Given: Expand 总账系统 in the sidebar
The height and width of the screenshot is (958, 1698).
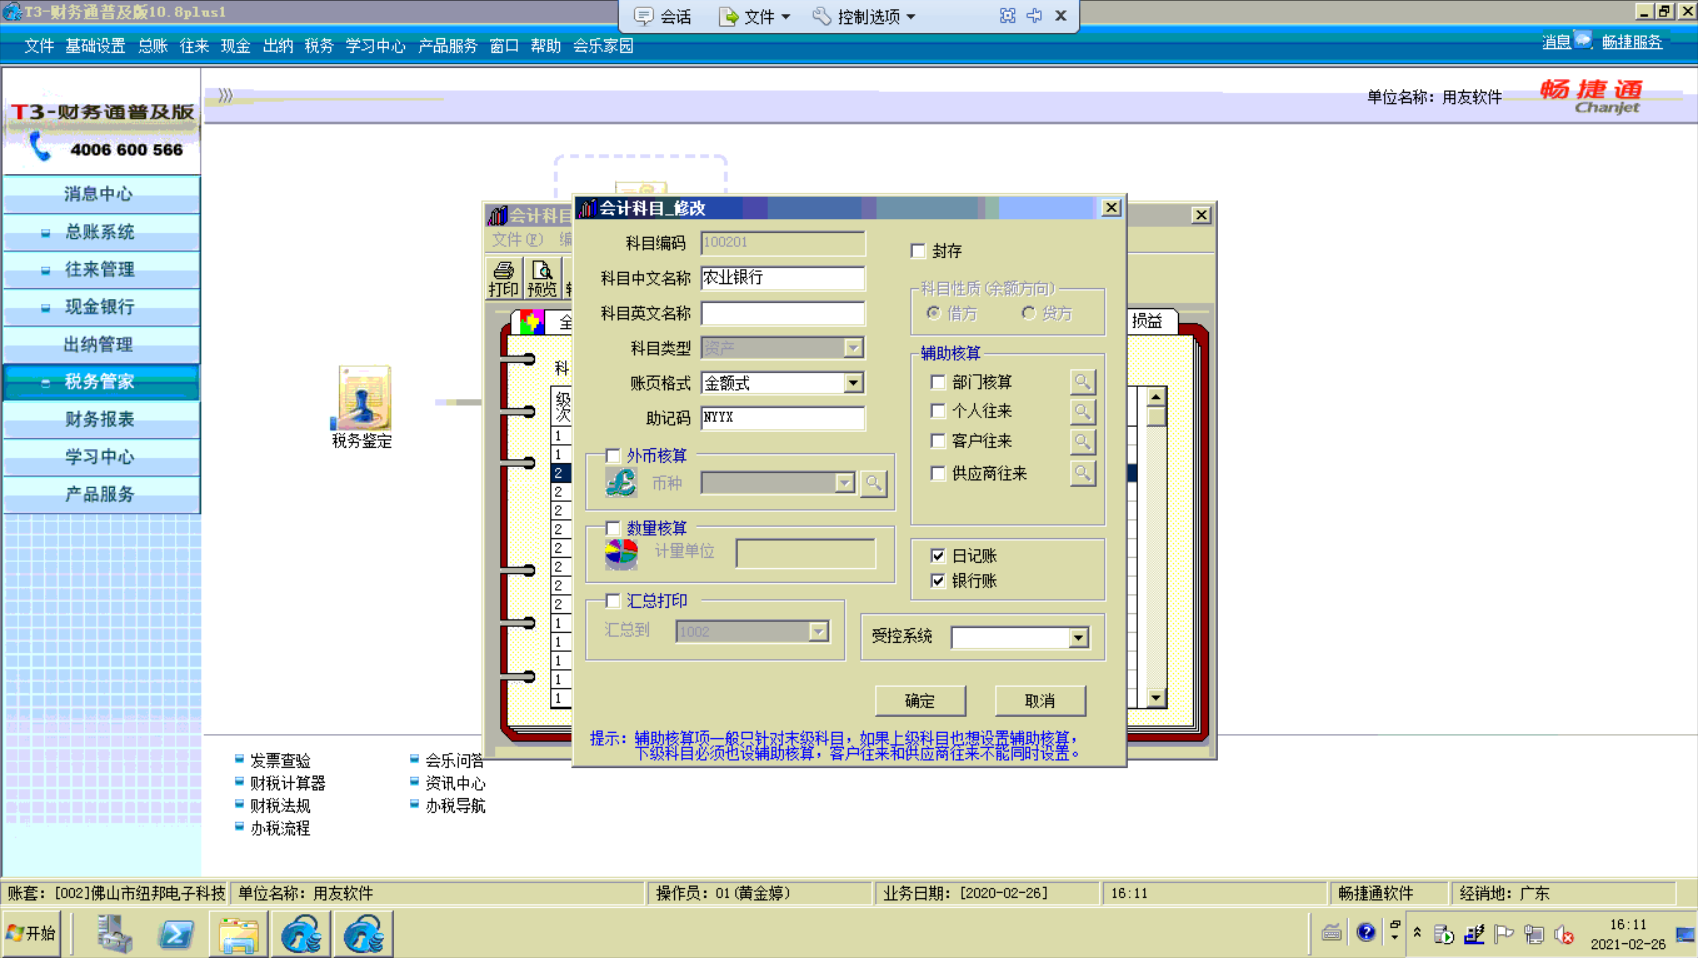Looking at the screenshot, I should (100, 232).
